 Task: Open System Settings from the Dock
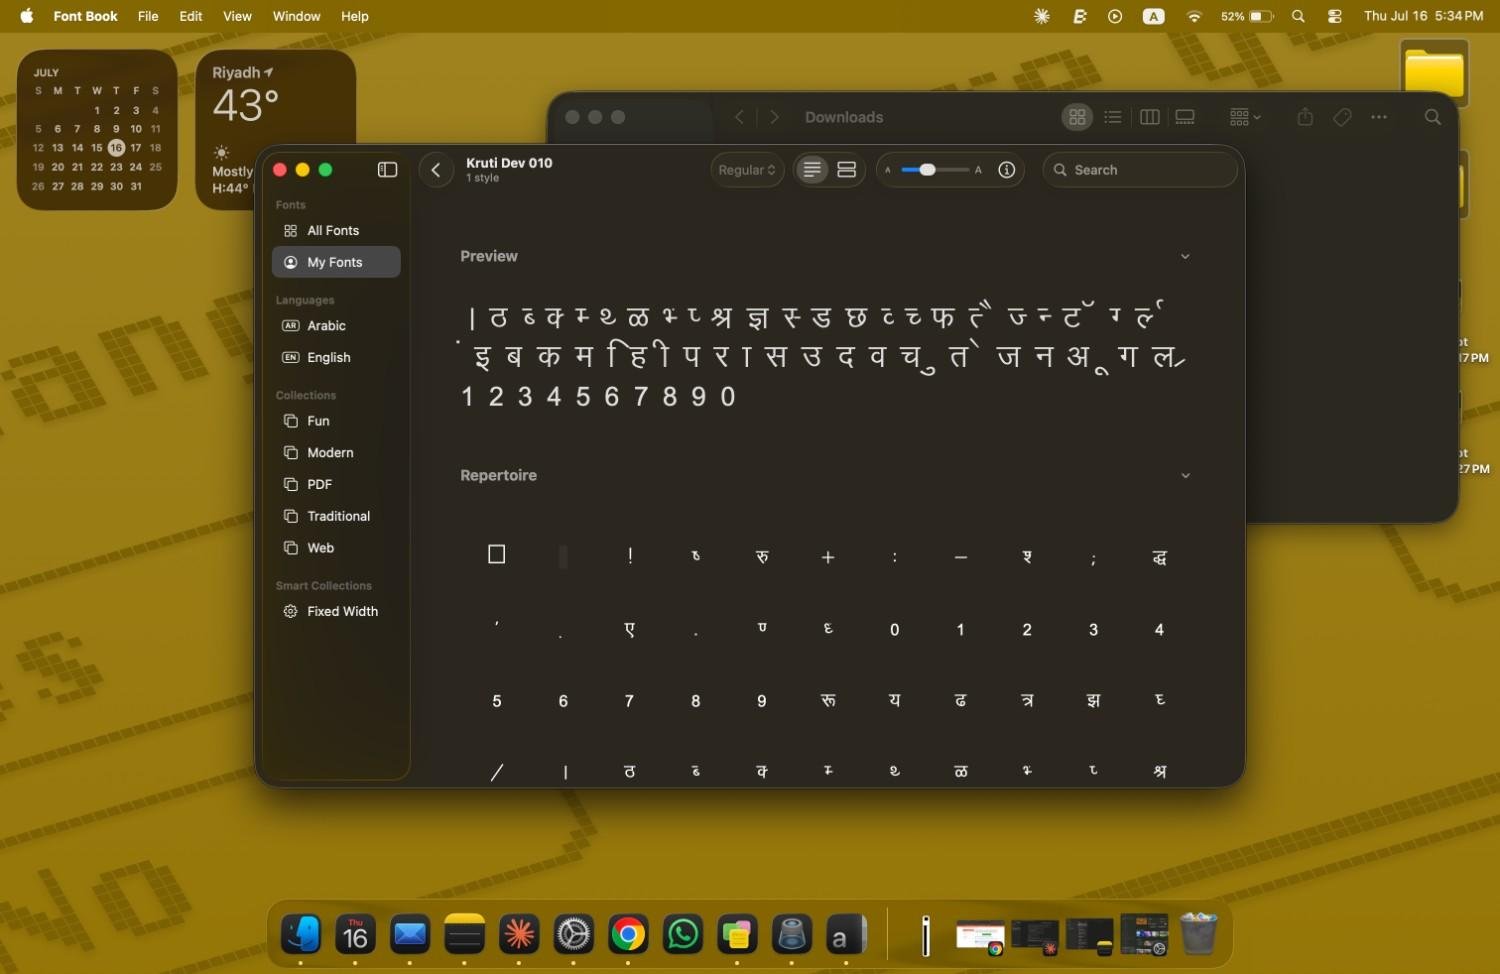pyautogui.click(x=574, y=935)
